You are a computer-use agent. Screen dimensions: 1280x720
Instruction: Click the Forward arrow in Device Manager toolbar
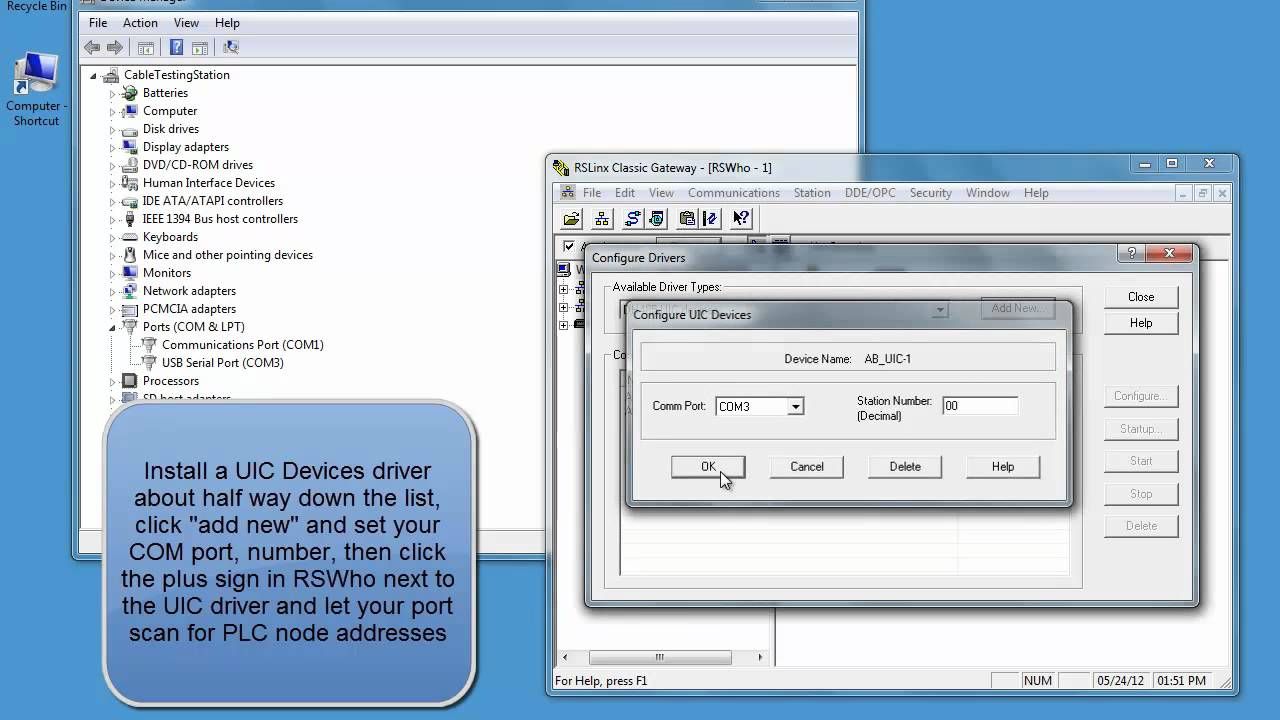click(x=115, y=47)
